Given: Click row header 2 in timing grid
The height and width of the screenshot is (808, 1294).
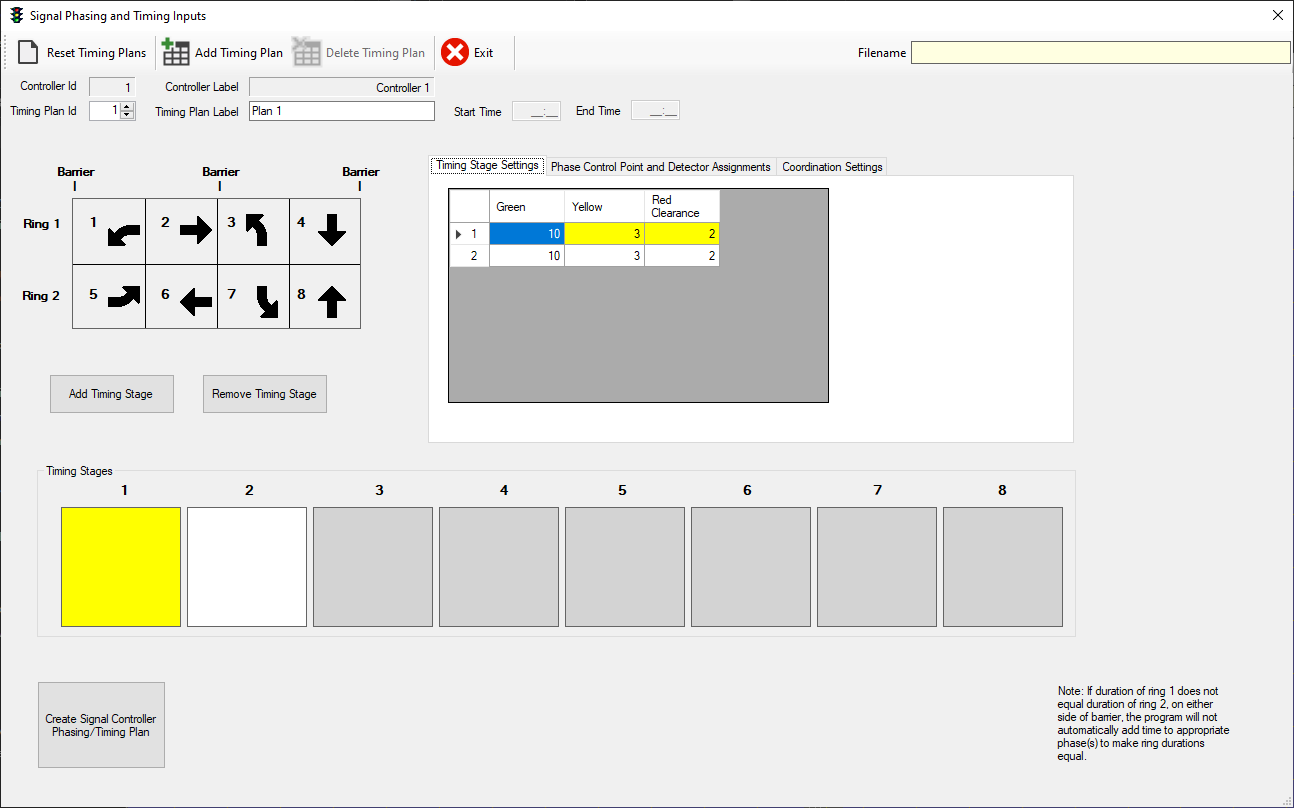Looking at the screenshot, I should coord(469,256).
